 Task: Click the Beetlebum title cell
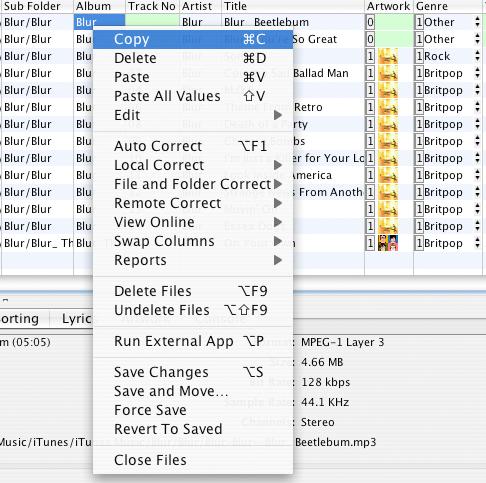click(293, 22)
